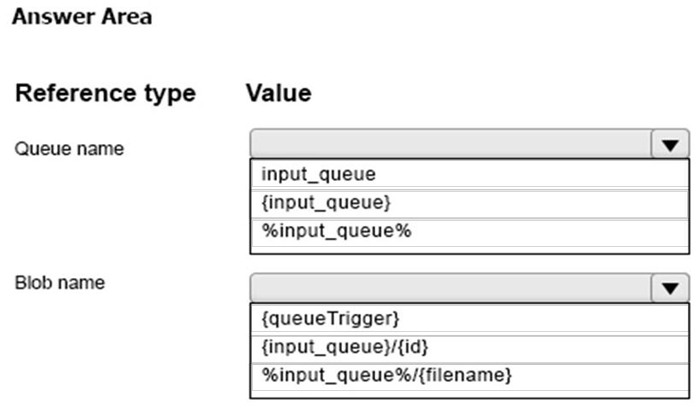Click the Queue name dropdown arrow
This screenshot has height=405, width=700.
click(670, 144)
